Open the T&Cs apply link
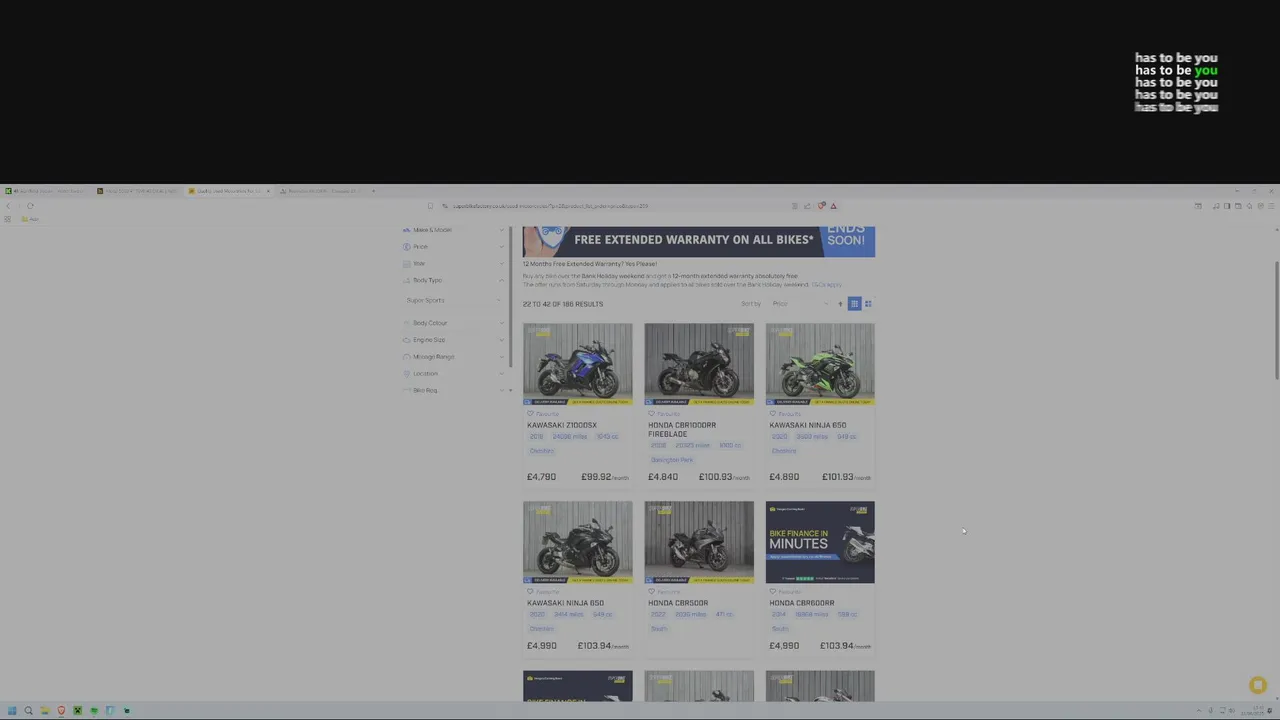 pos(826,285)
